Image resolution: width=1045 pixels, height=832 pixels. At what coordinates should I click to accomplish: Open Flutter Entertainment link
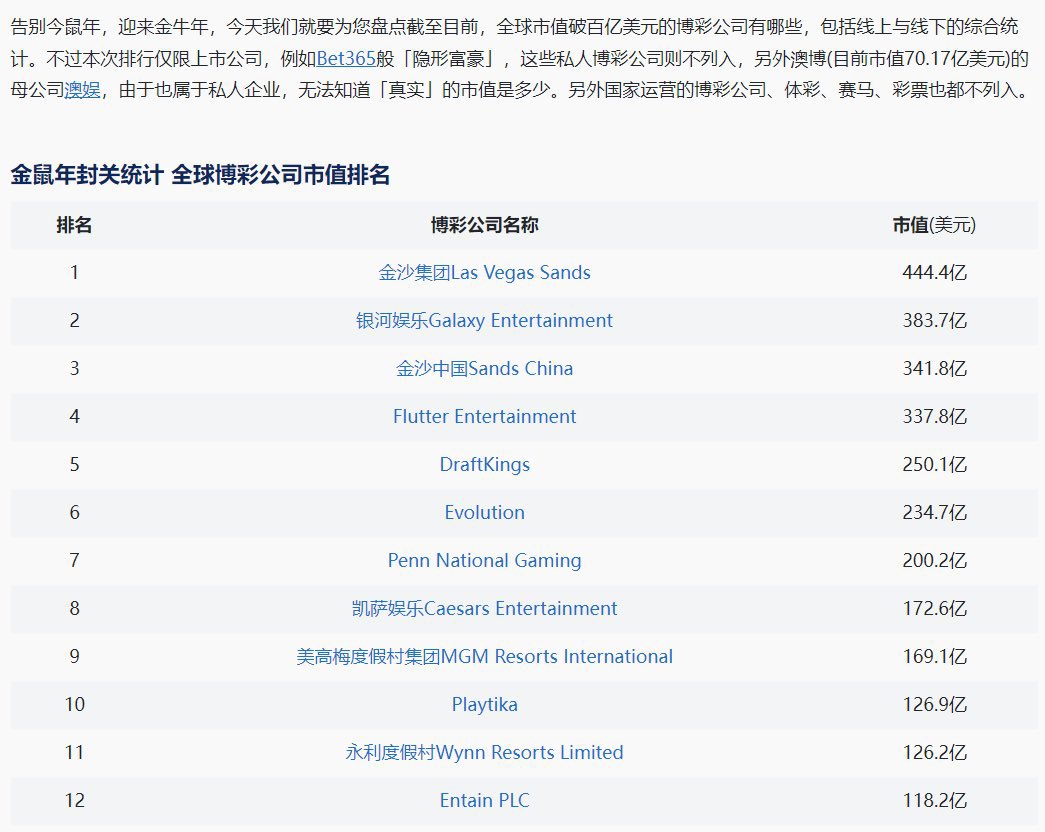pyautogui.click(x=485, y=417)
